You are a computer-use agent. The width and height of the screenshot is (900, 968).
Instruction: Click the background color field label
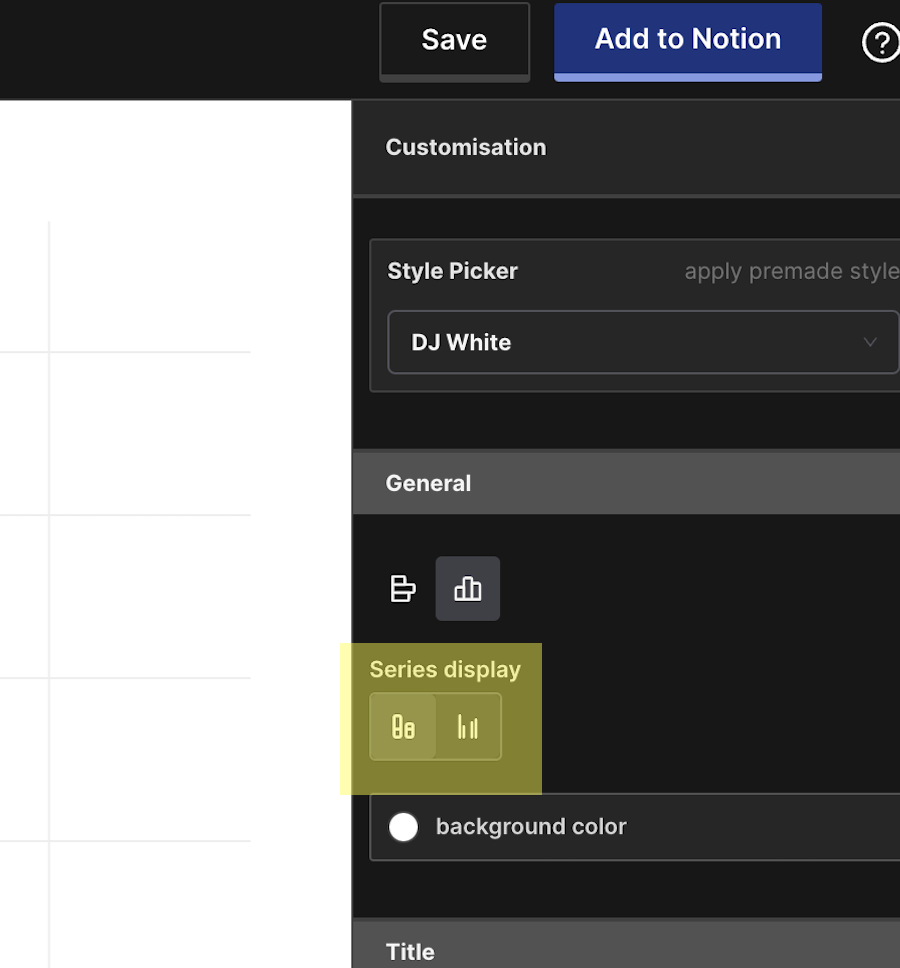click(x=531, y=827)
